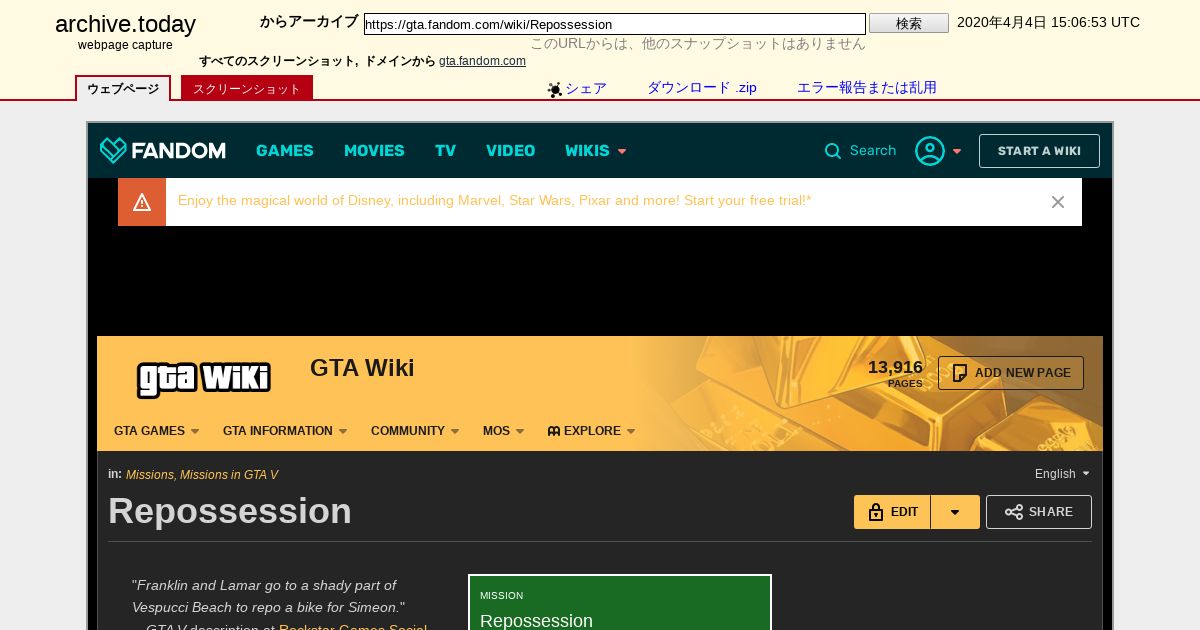Expand the COMMUNITY menu
This screenshot has height=630, width=1200.
415,431
